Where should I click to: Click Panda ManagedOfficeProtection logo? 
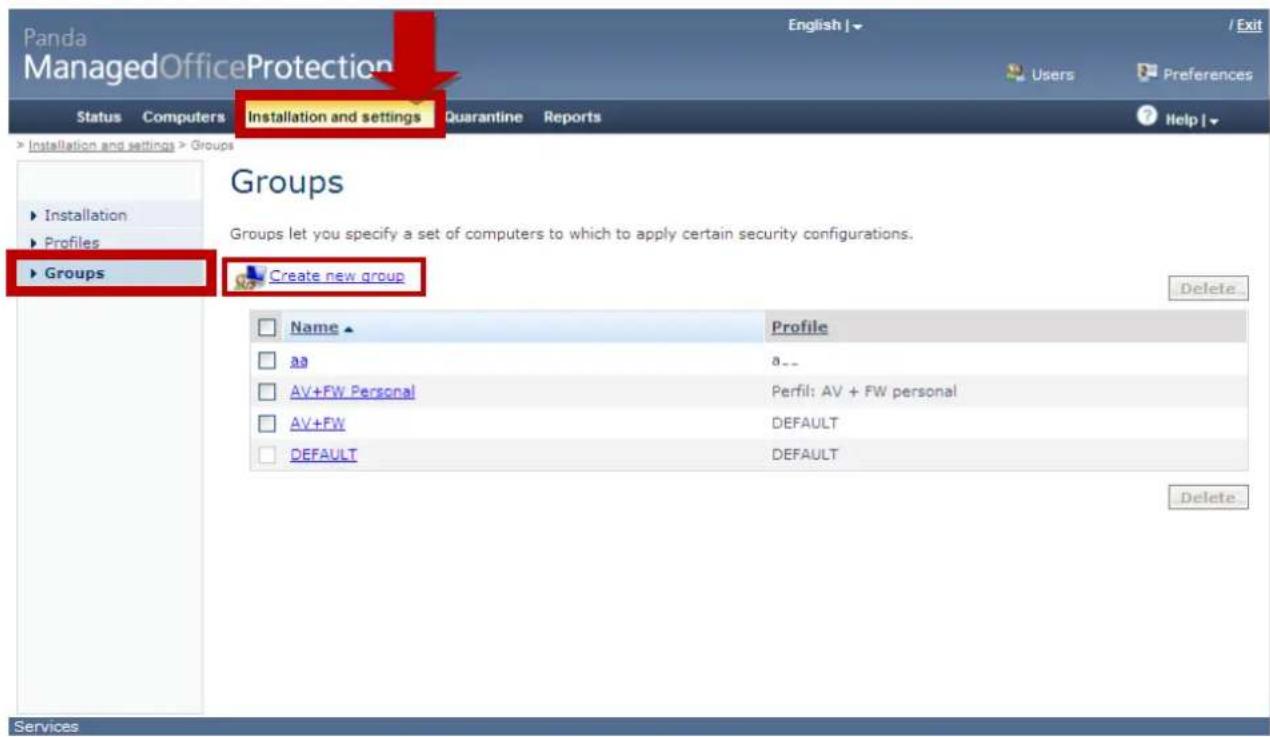207,56
